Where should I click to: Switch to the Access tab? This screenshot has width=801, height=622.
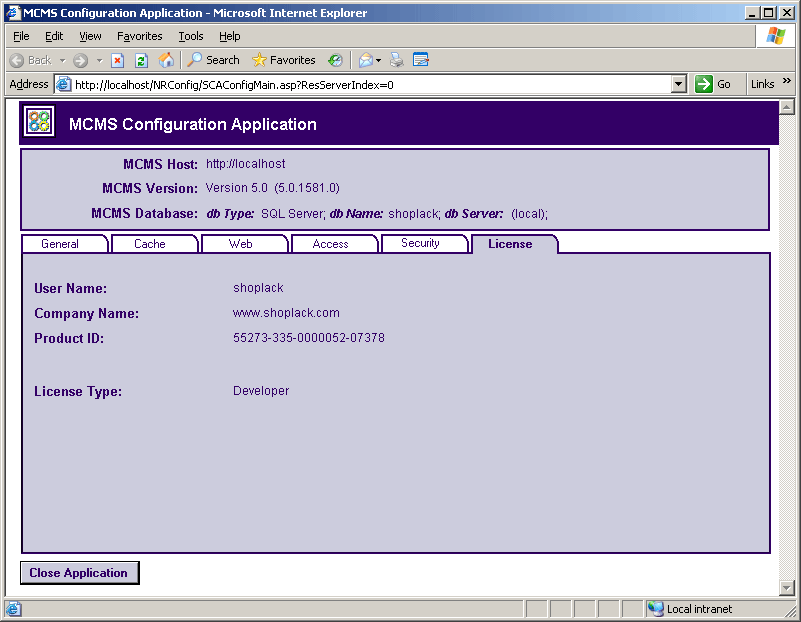click(x=335, y=244)
